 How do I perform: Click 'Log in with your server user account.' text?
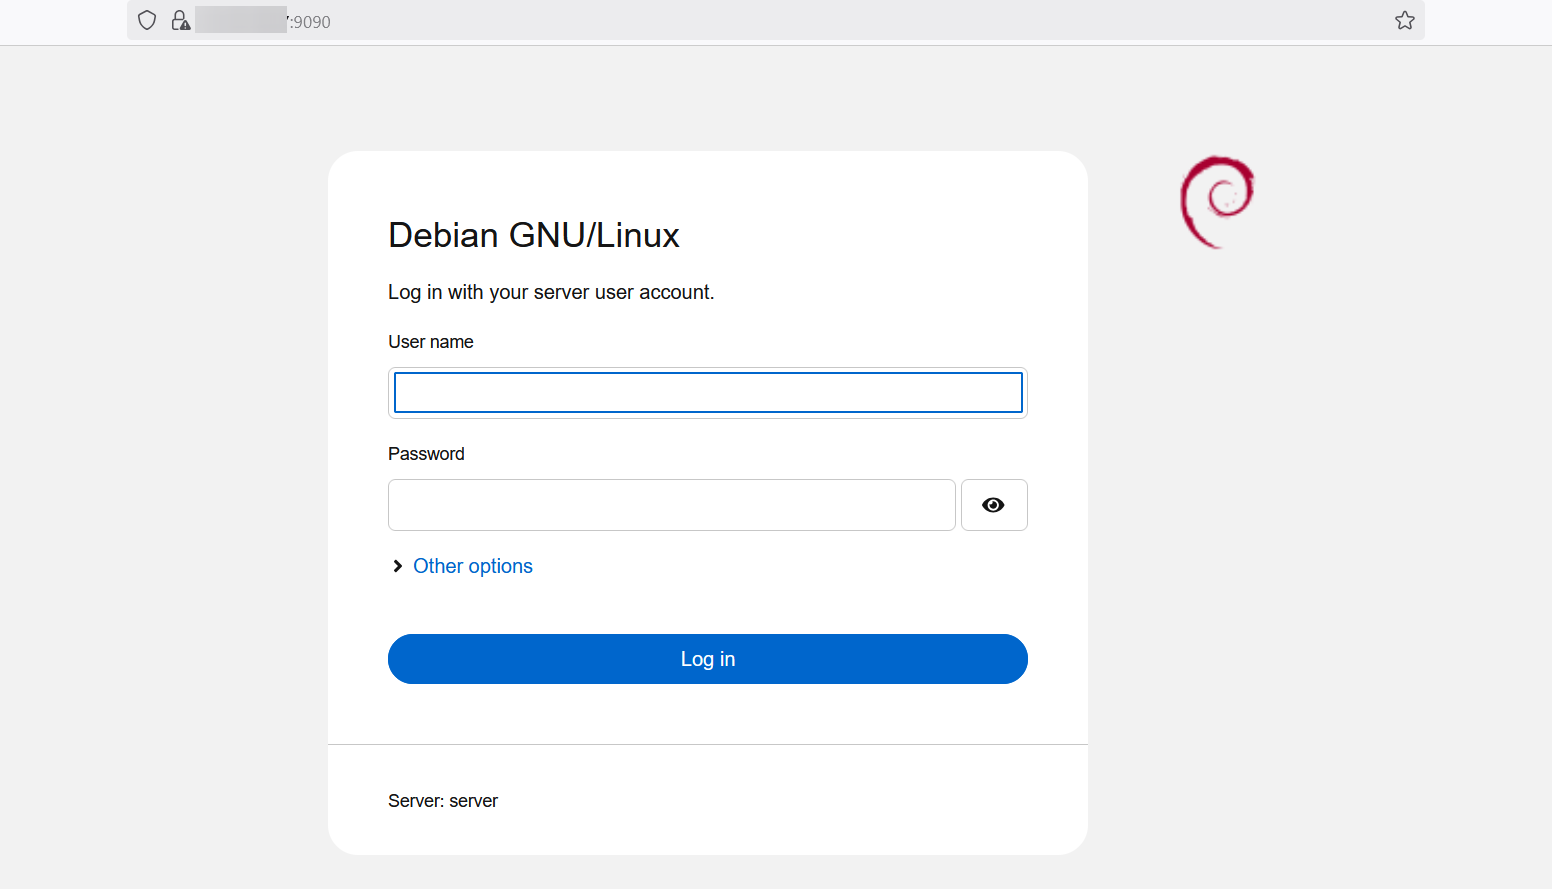pos(551,292)
